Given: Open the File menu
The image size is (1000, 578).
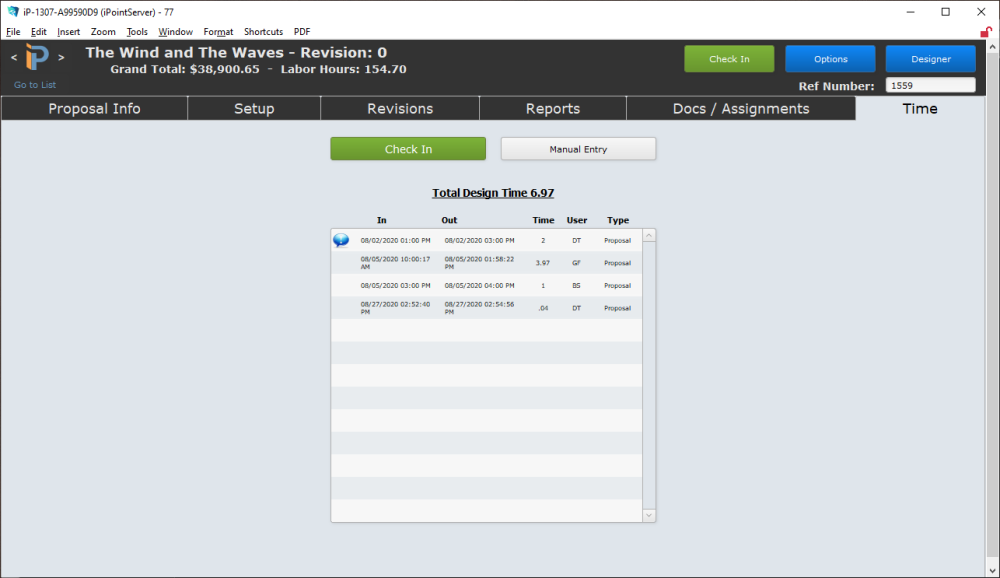Looking at the screenshot, I should [13, 31].
